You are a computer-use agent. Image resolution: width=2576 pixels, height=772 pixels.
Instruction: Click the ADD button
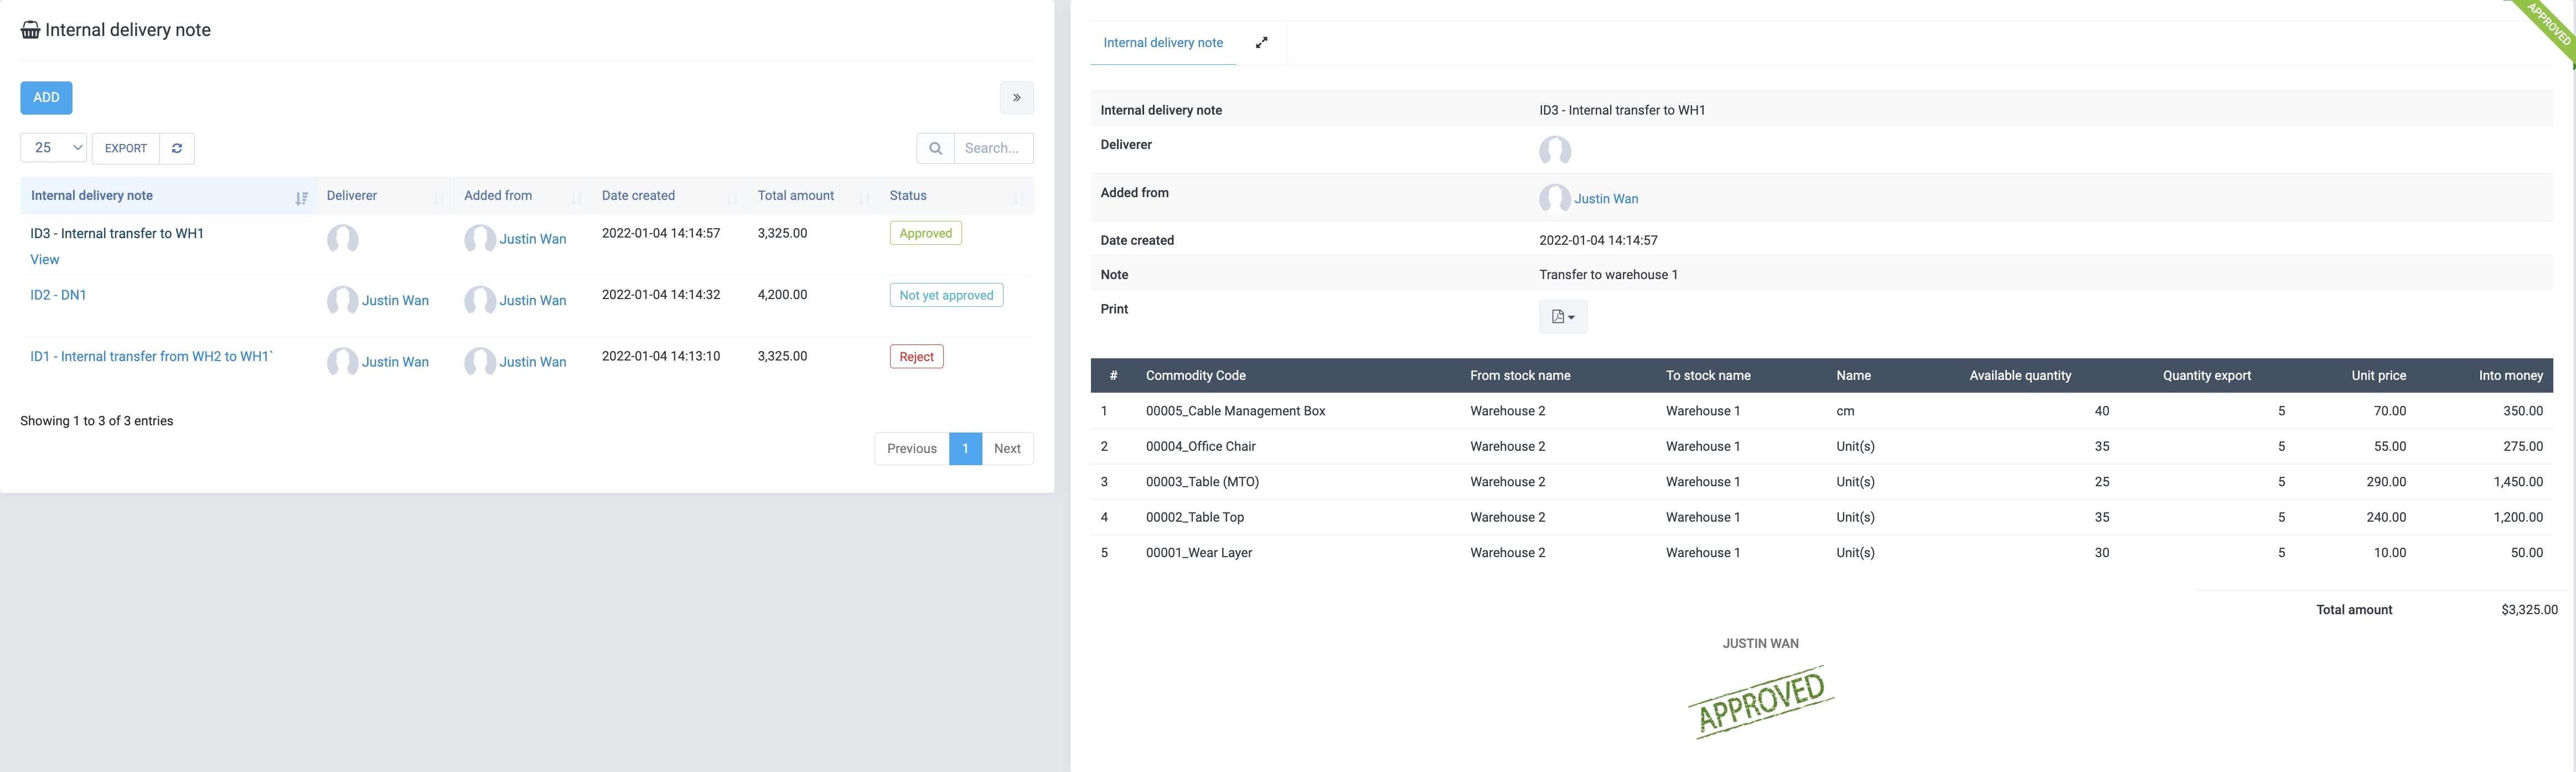(46, 98)
